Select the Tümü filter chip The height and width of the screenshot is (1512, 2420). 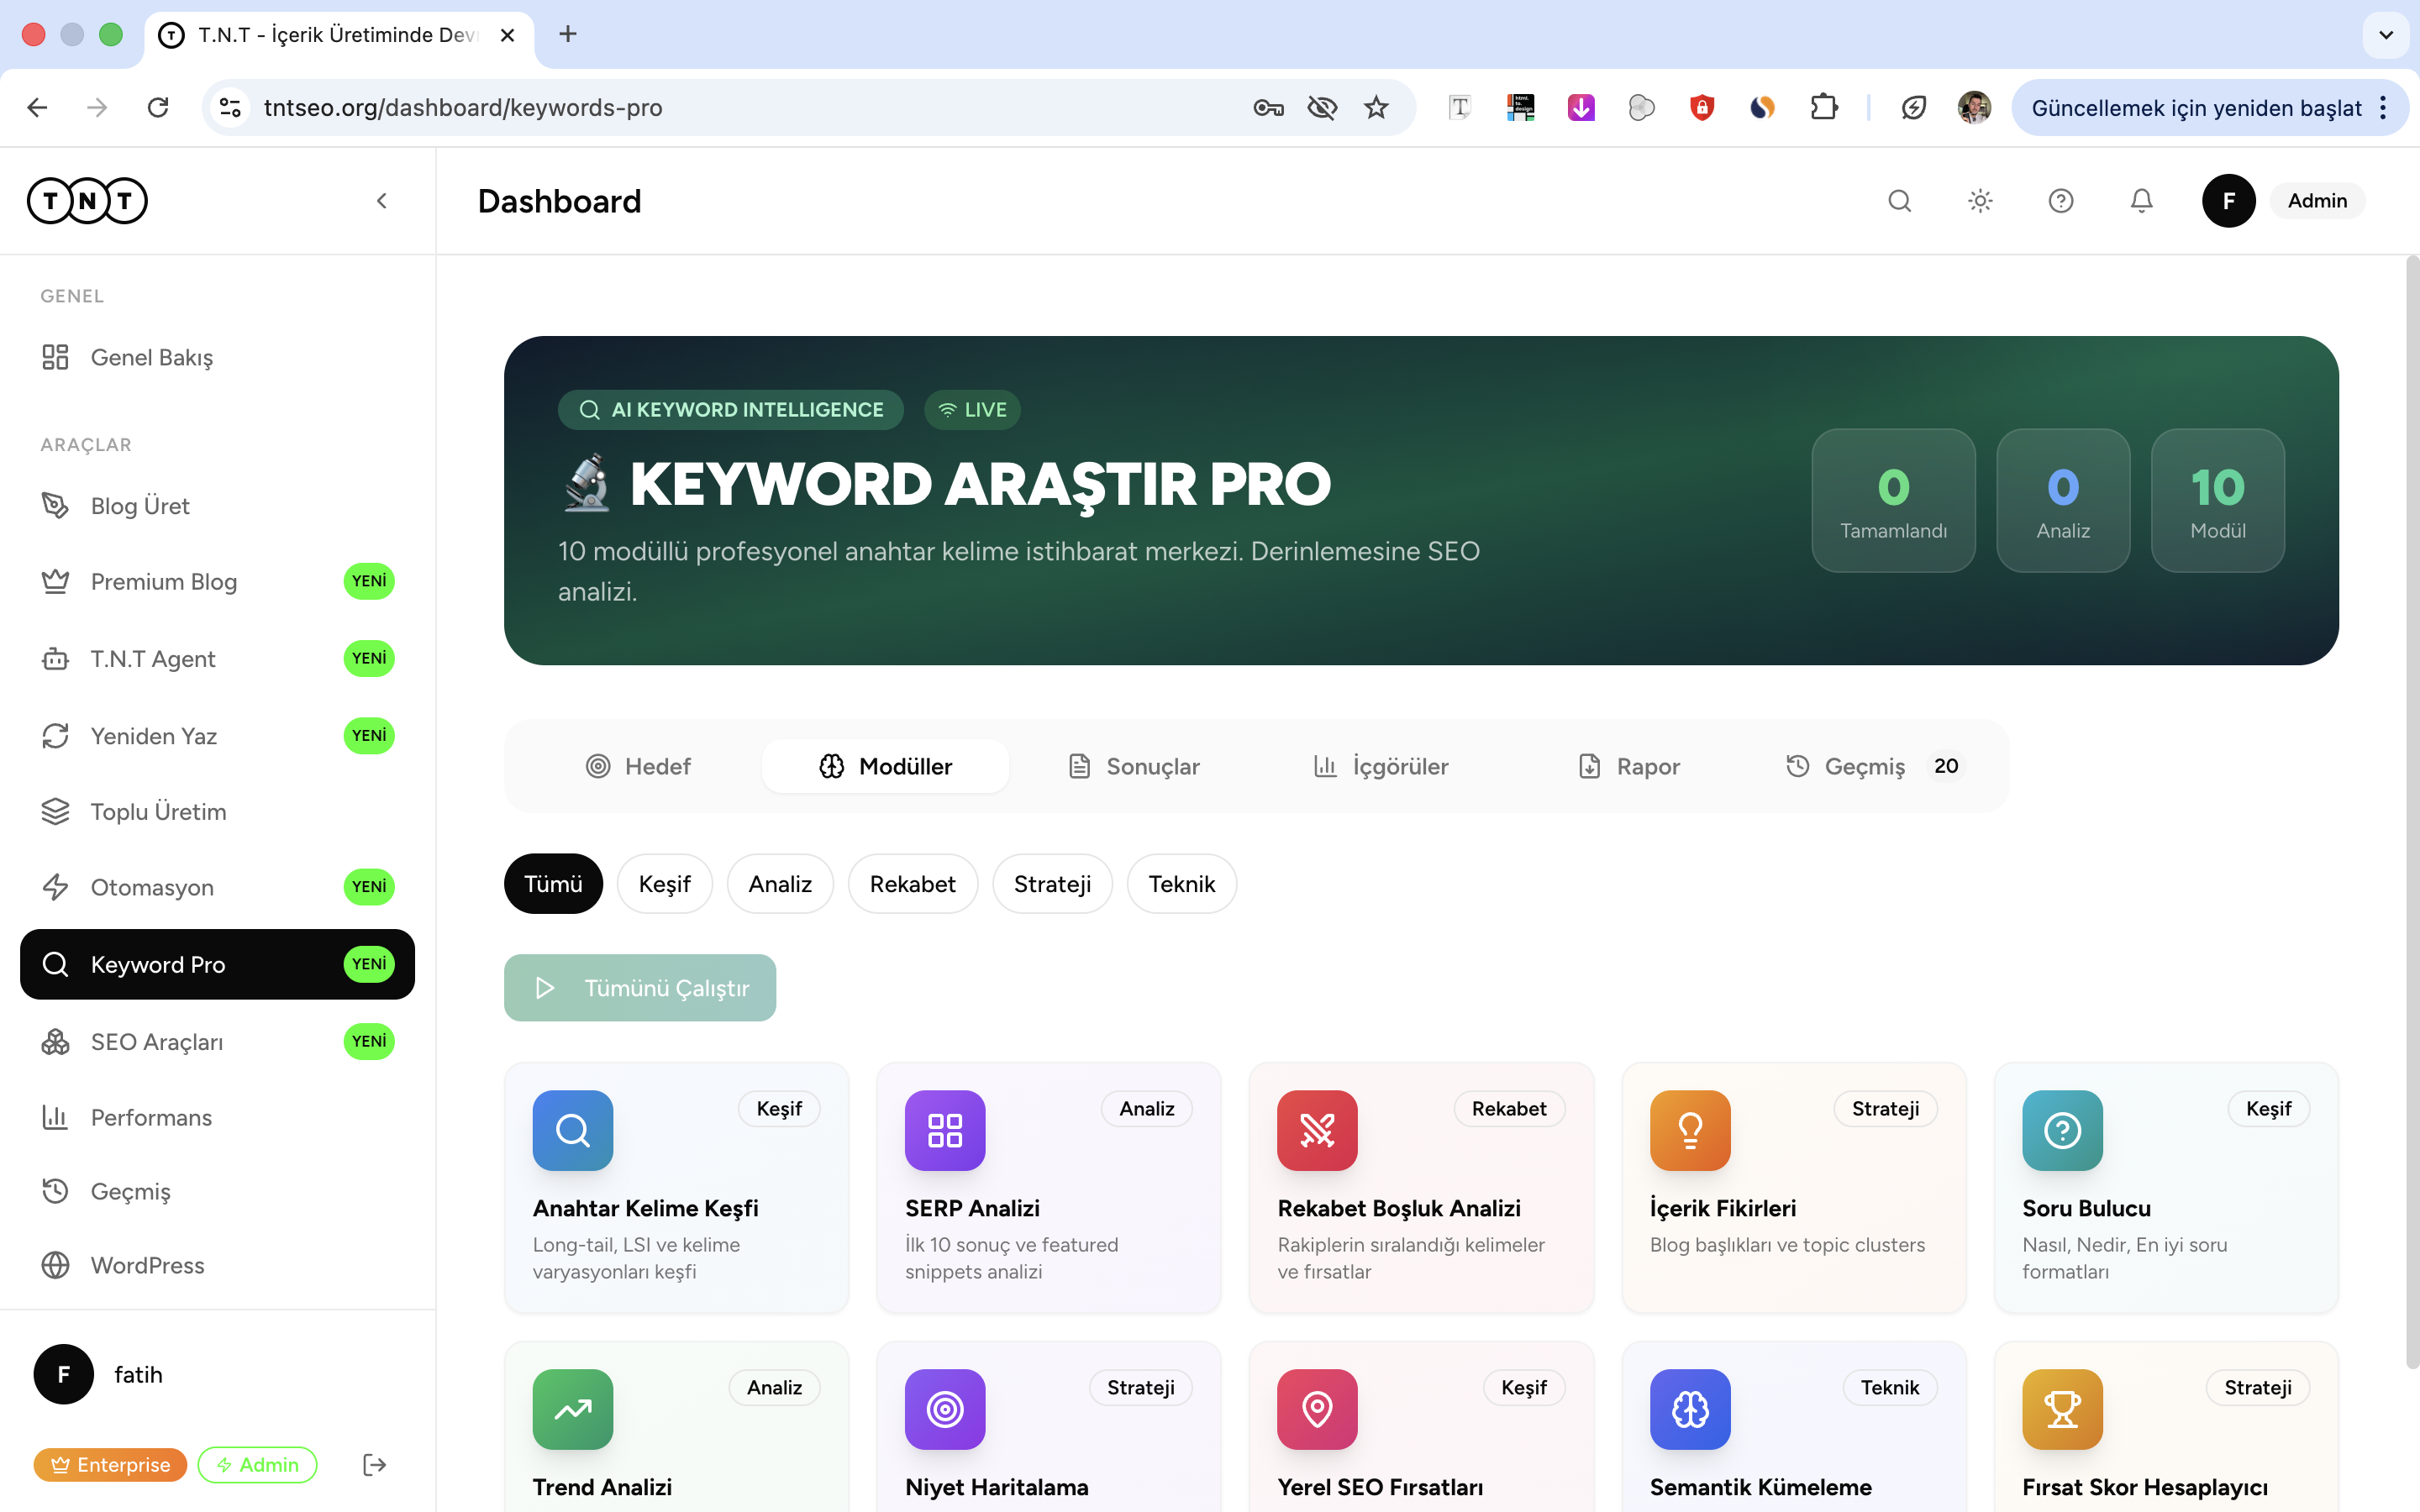click(553, 884)
